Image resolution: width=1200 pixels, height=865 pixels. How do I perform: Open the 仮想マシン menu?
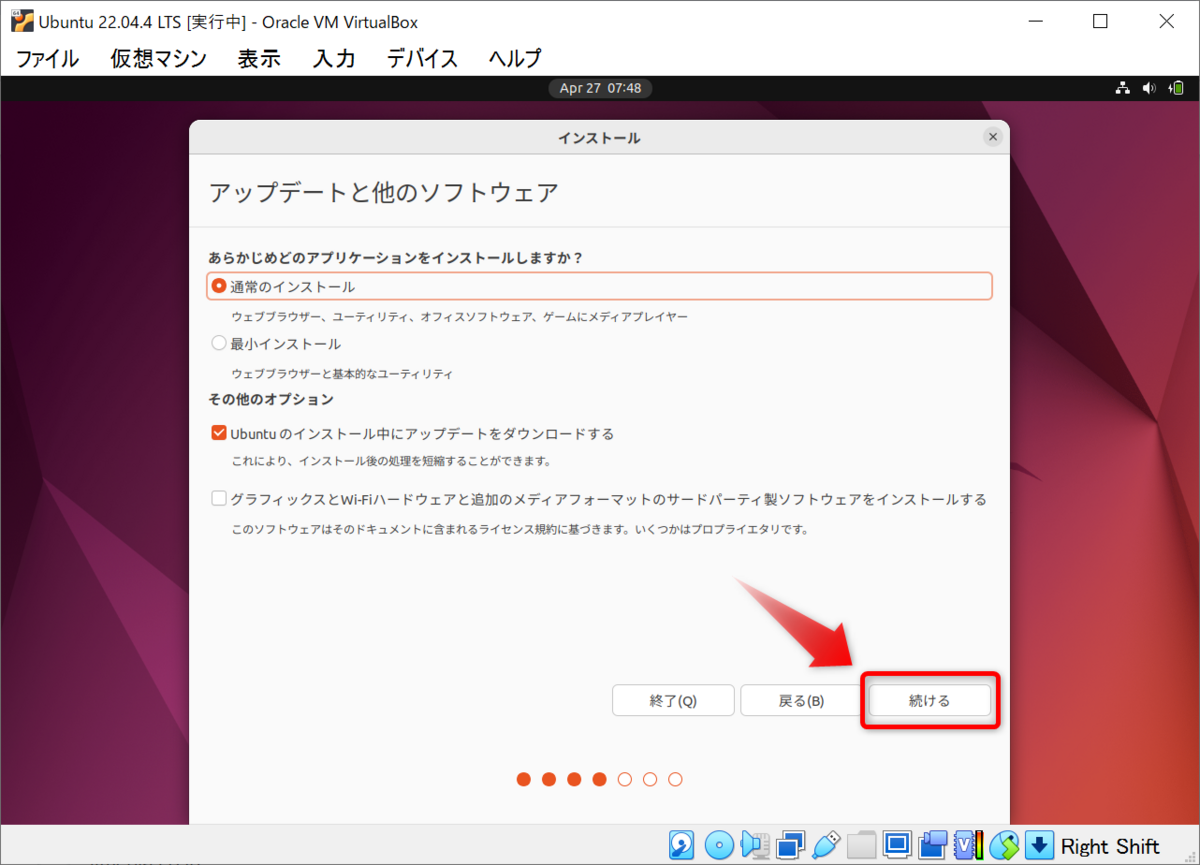(159, 58)
